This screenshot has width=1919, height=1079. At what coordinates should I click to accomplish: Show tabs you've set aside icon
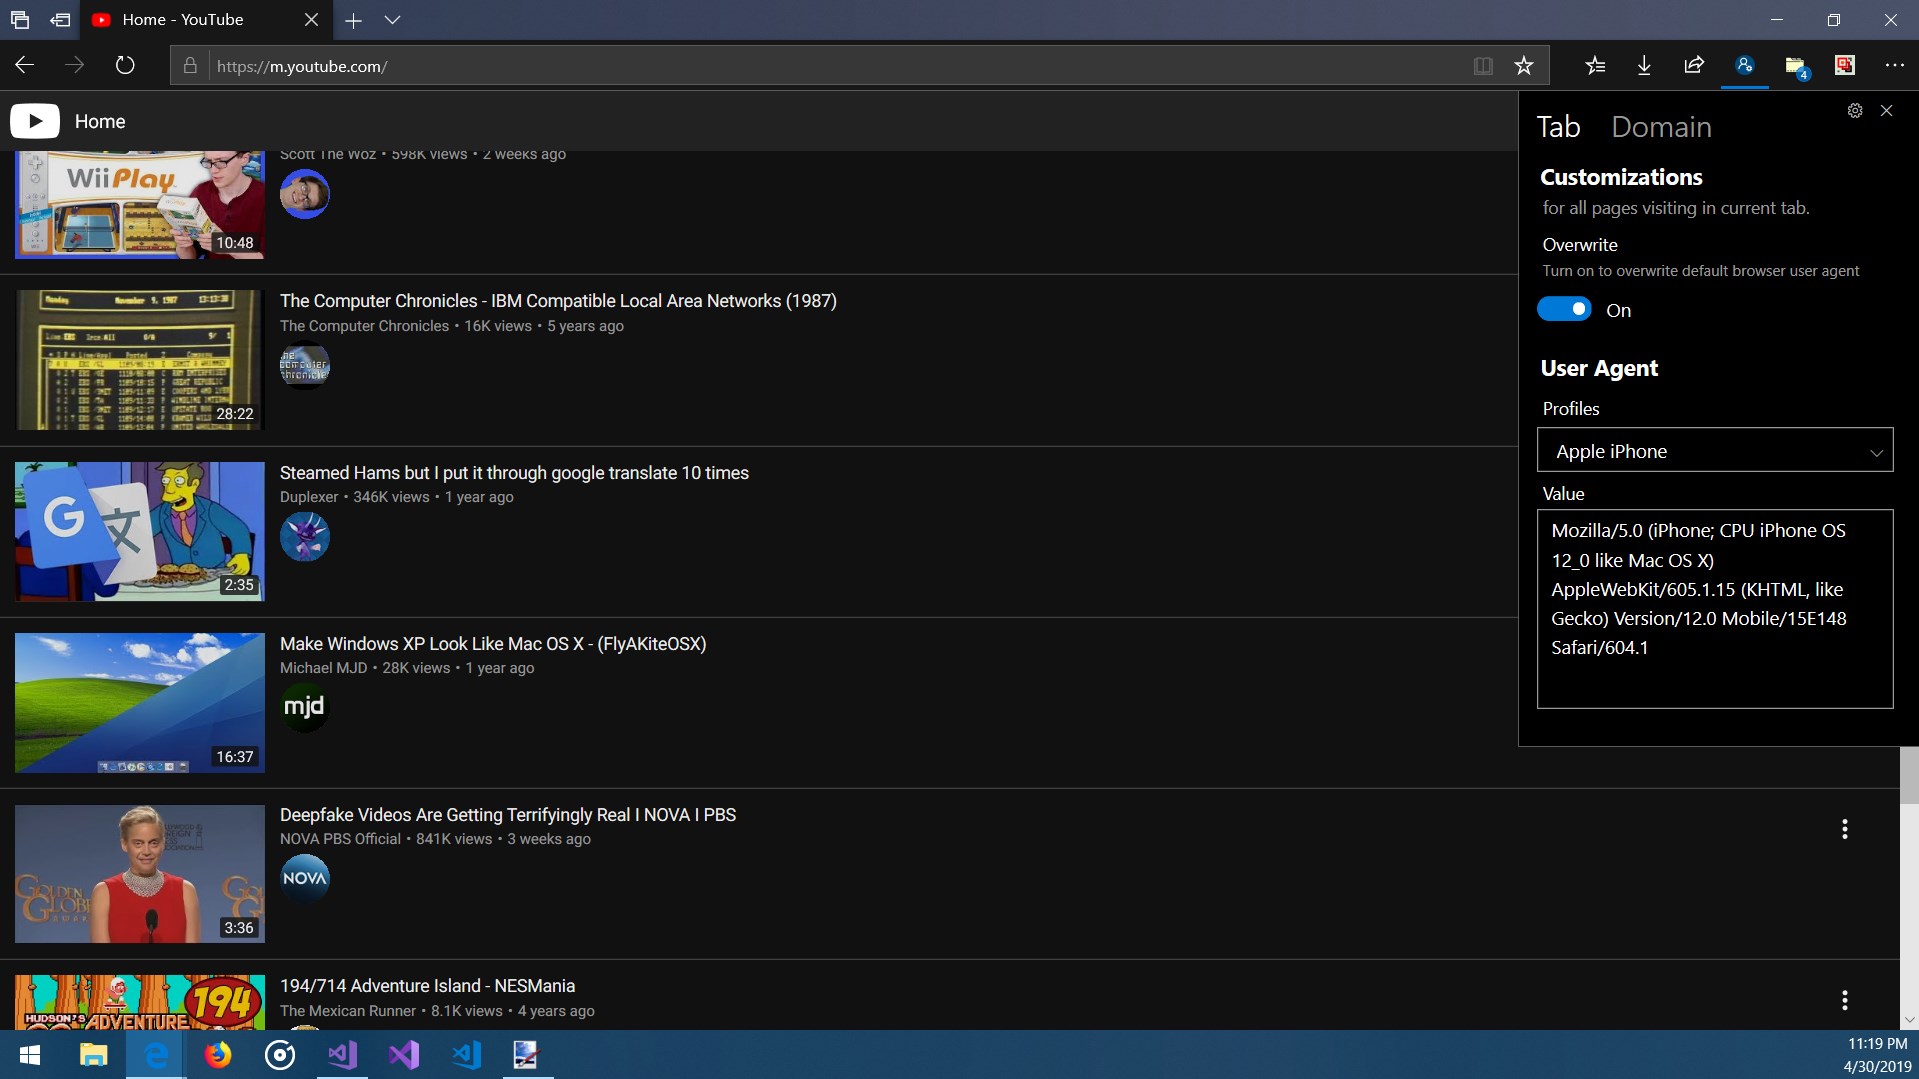pyautogui.click(x=19, y=20)
